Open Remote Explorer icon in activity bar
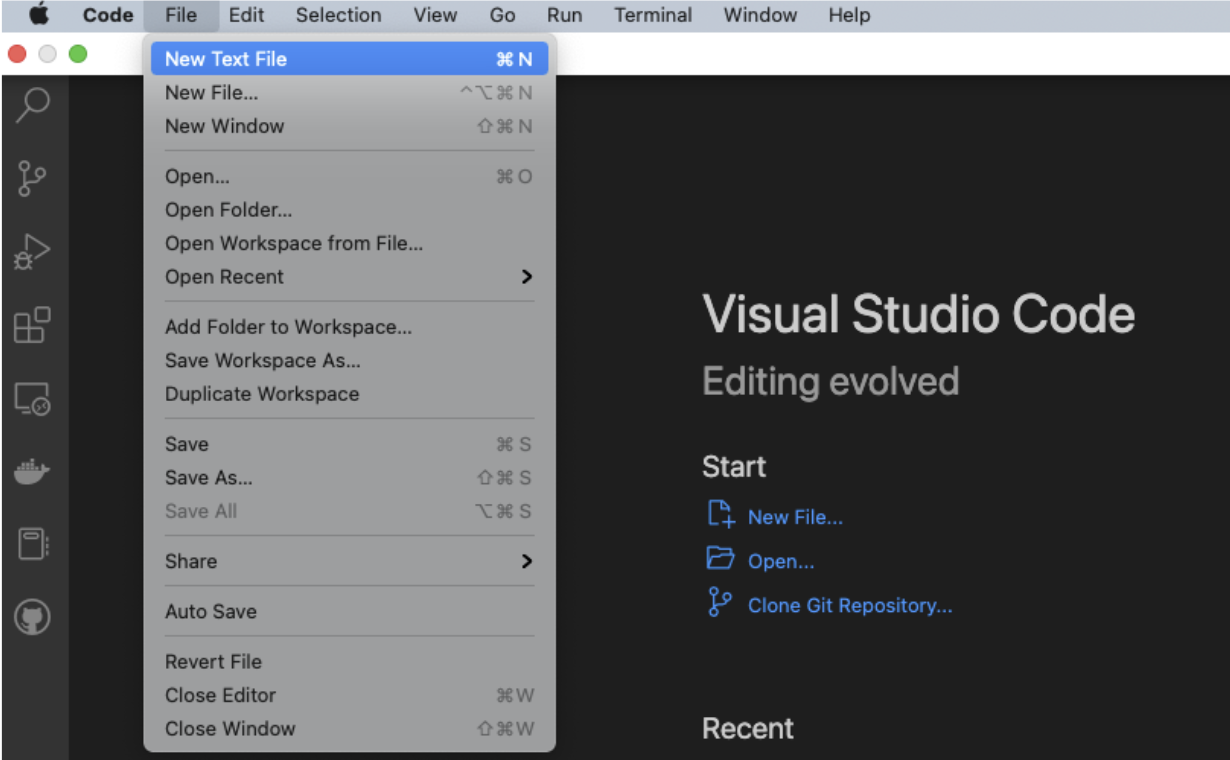The image size is (1230, 760). [33, 399]
